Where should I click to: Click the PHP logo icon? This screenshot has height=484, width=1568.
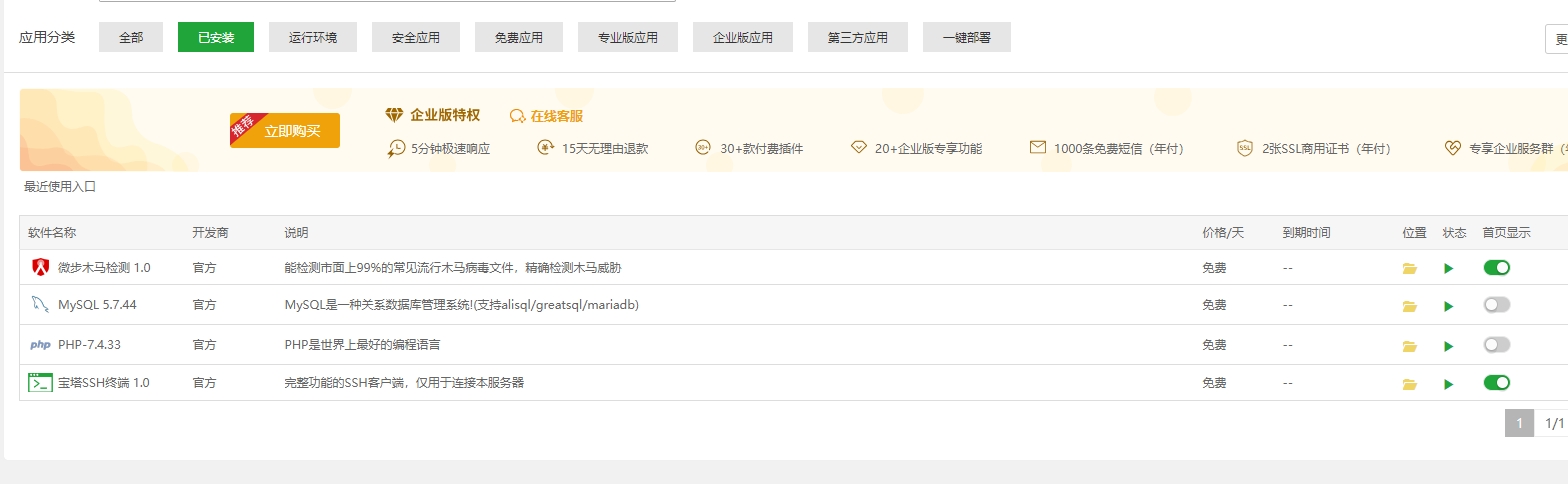coord(40,344)
